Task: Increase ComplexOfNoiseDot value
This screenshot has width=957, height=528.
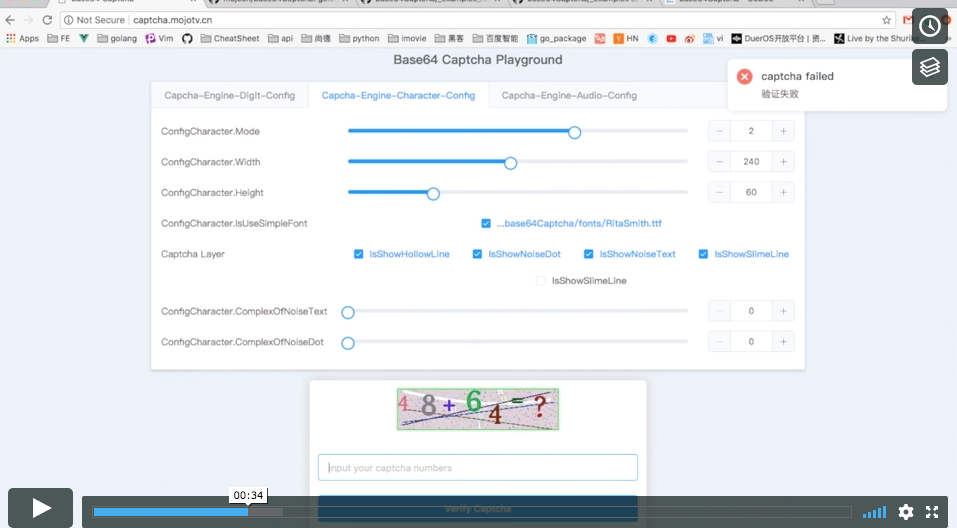Action: tap(783, 342)
